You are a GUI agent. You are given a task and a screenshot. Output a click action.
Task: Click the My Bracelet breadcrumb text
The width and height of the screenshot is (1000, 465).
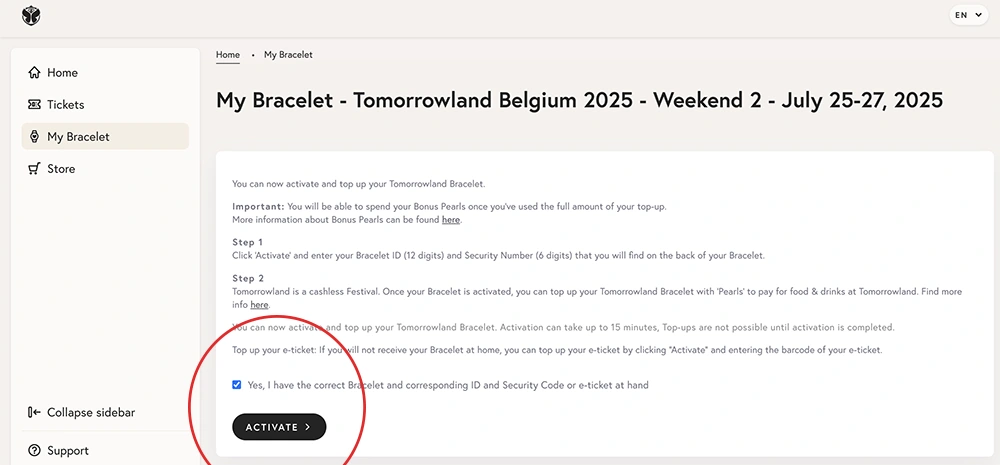[288, 55]
